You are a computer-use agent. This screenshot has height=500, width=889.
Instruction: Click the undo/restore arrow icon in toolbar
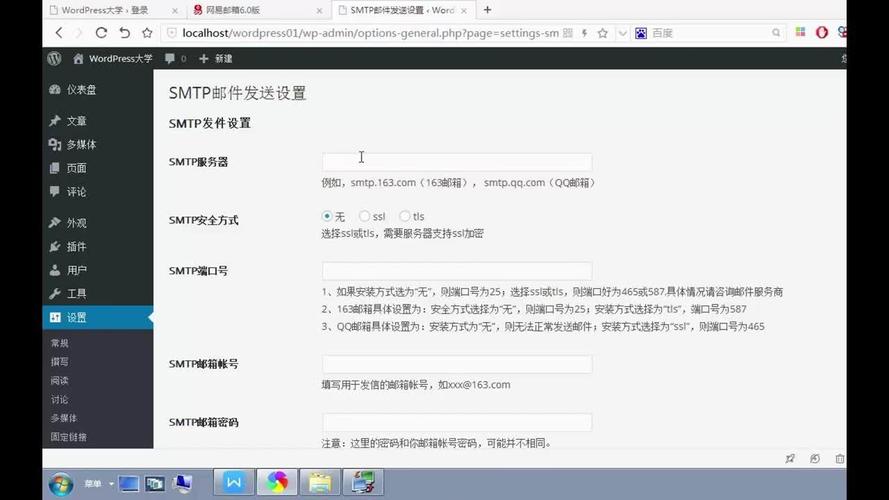point(124,33)
